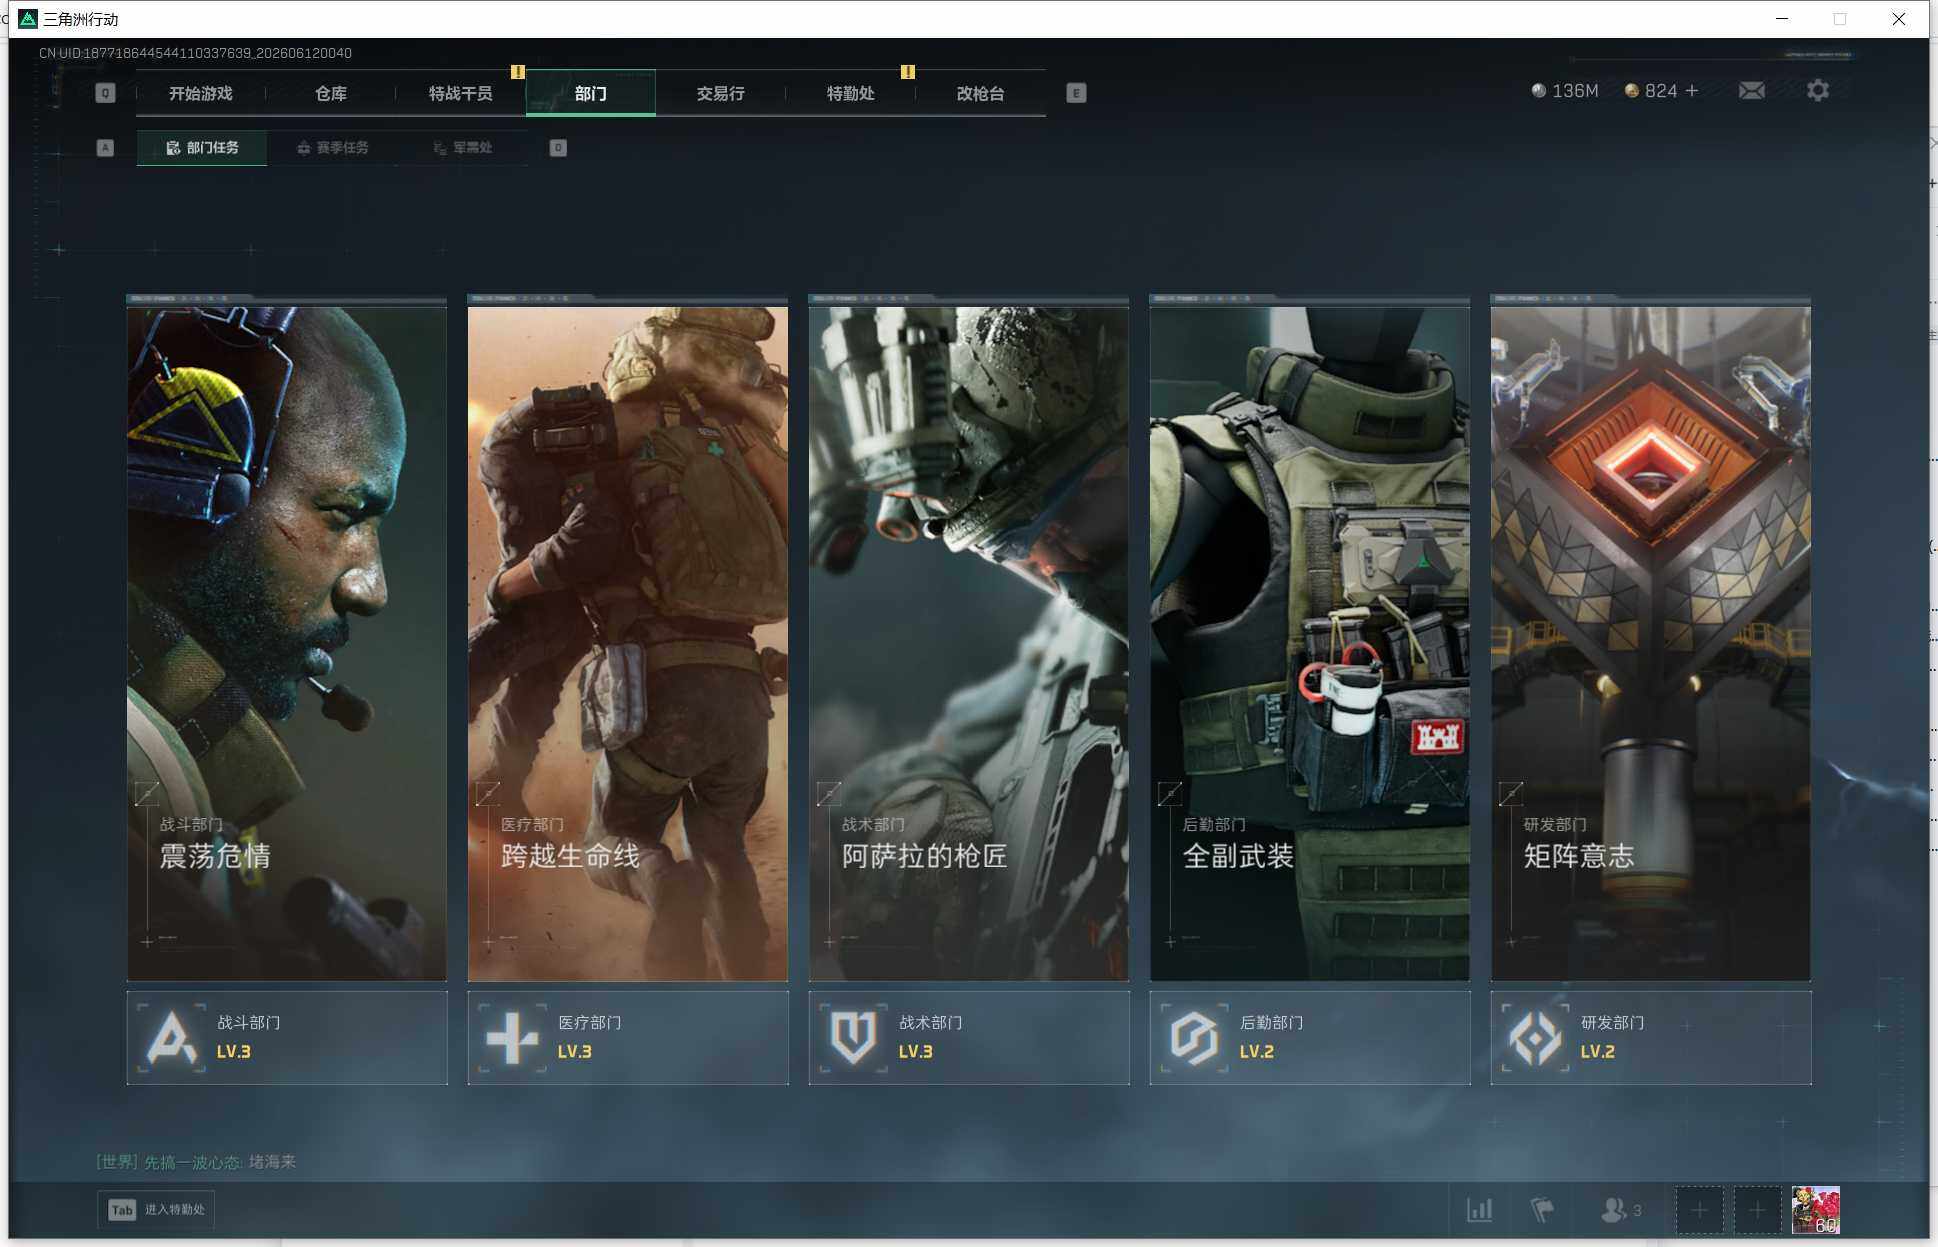
Task: Click the plus beside 824 currency
Action: [x=1692, y=91]
